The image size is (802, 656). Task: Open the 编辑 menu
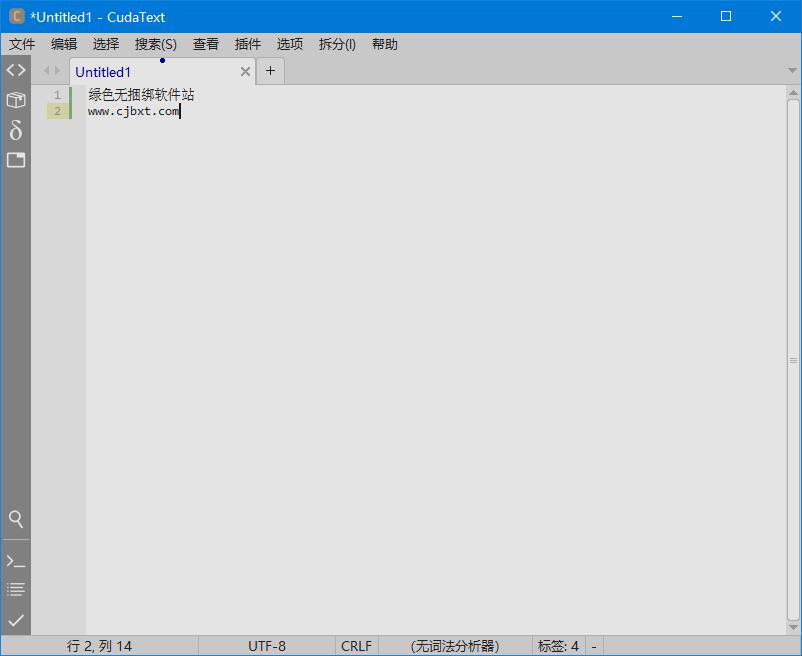64,44
